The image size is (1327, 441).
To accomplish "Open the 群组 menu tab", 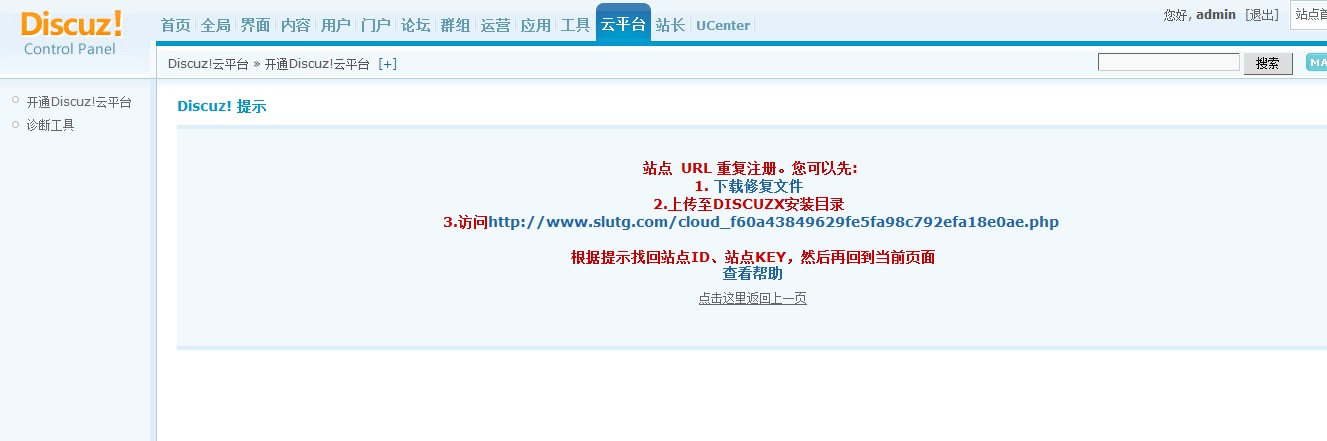I will click(455, 25).
